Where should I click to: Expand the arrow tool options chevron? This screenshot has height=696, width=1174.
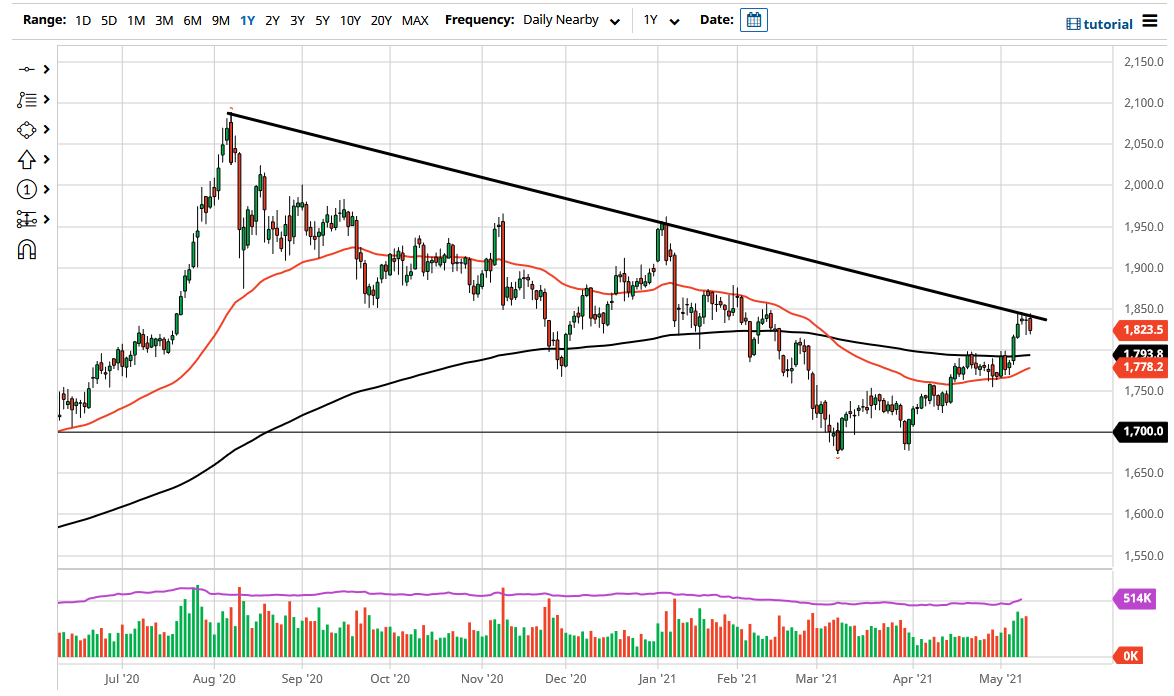(46, 159)
